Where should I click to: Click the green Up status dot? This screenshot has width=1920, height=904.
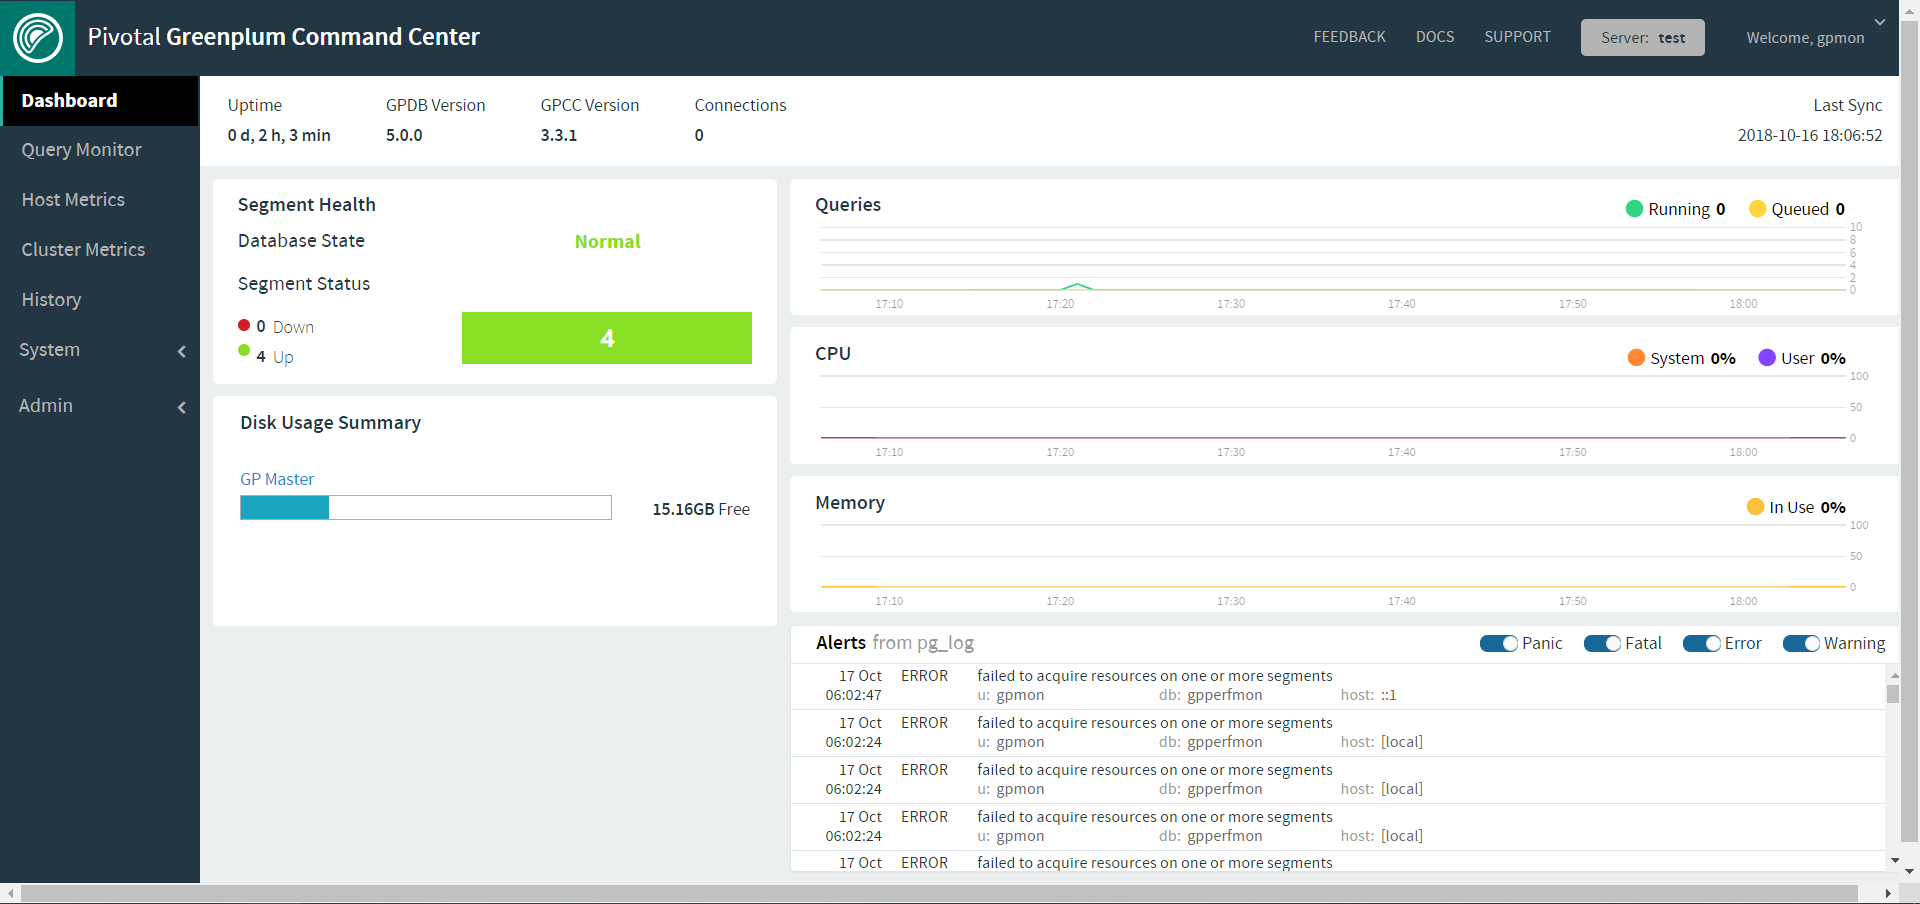pyautogui.click(x=244, y=350)
